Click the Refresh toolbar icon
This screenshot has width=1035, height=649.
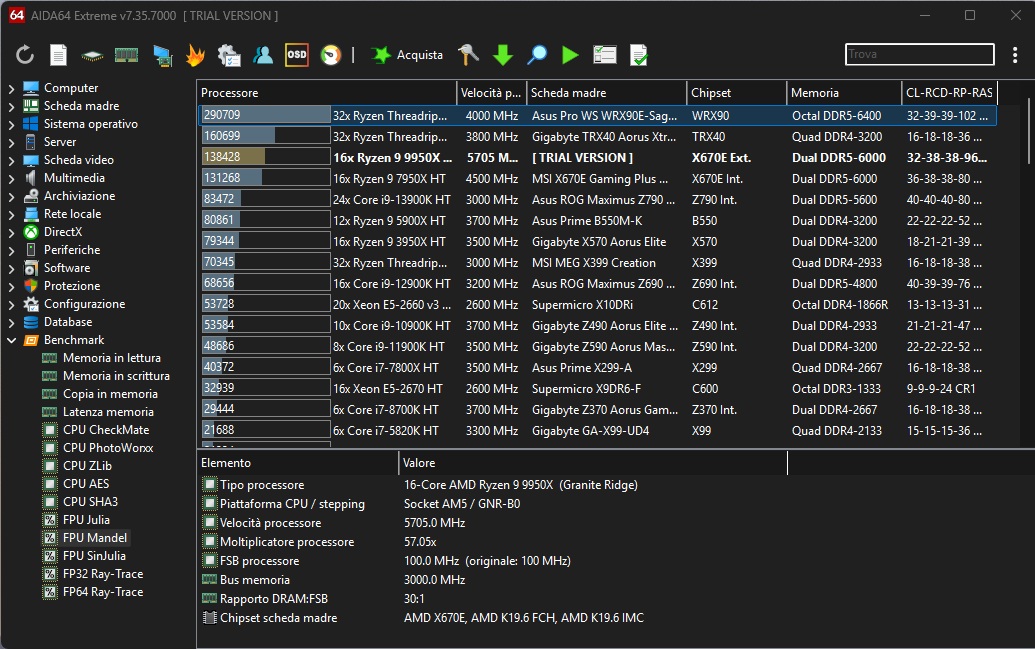click(x=25, y=55)
